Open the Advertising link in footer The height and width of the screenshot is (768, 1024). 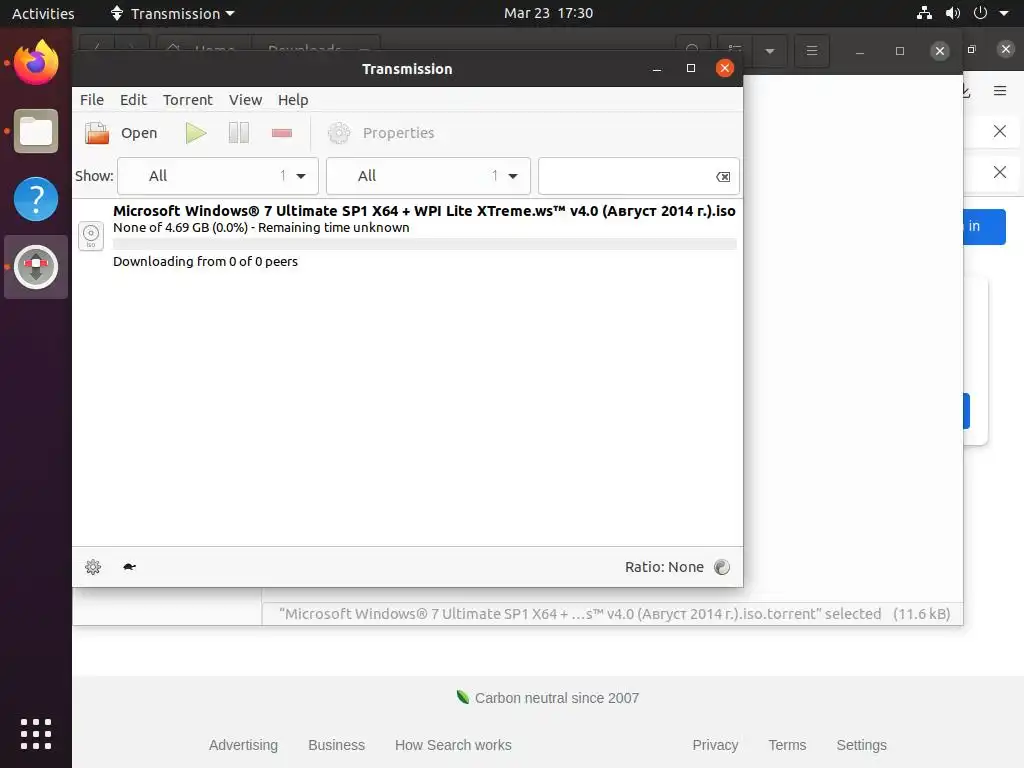tap(243, 745)
